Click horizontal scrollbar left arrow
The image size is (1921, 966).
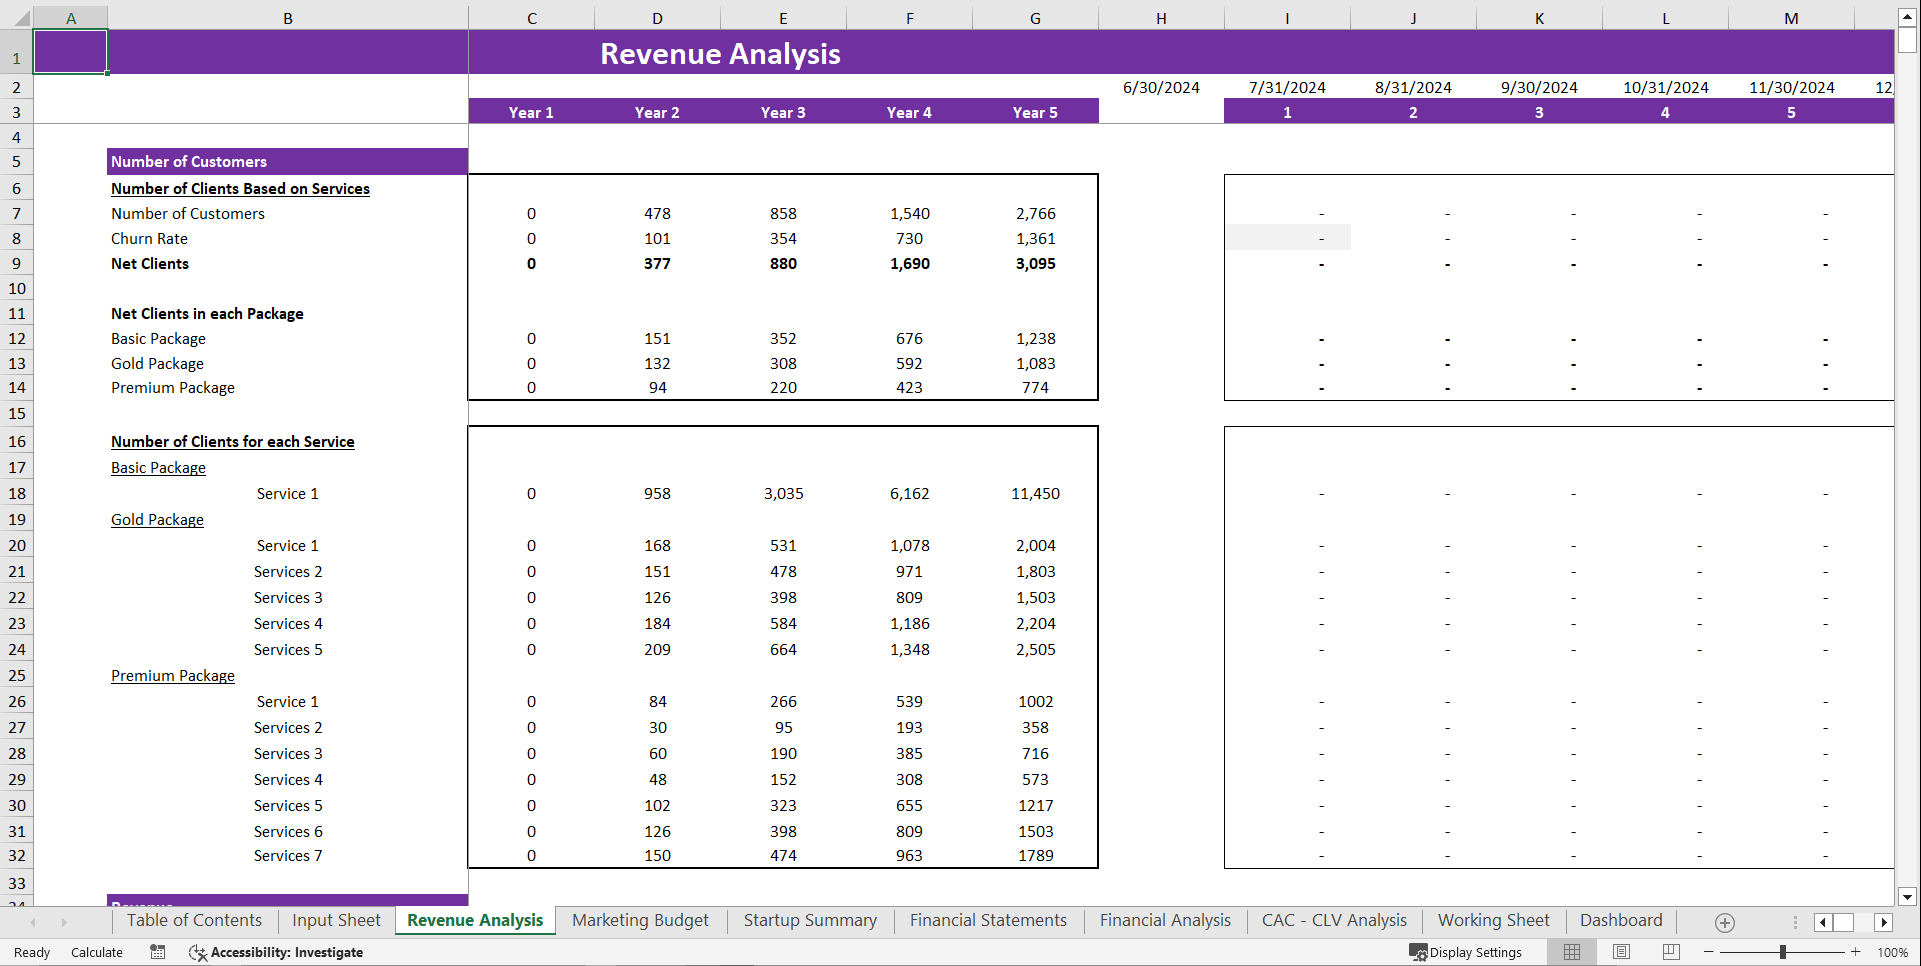tap(1823, 922)
